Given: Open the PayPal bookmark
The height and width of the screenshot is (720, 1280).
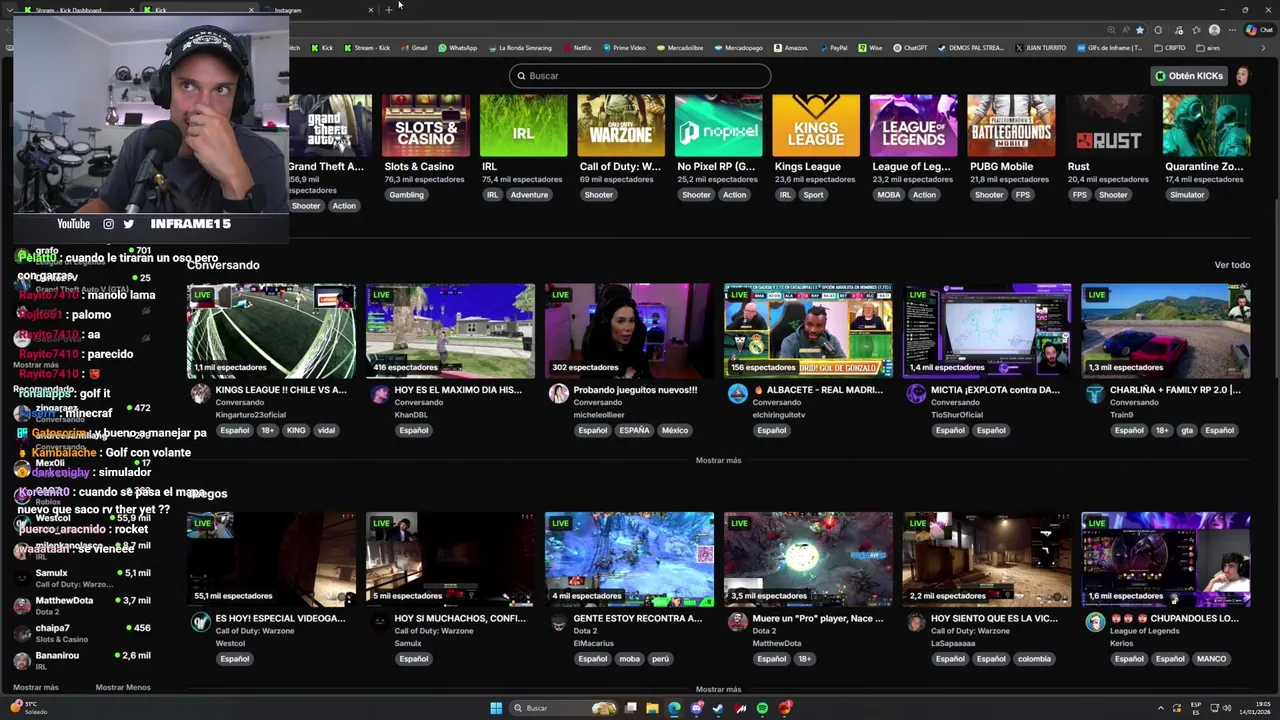Looking at the screenshot, I should pyautogui.click(x=833, y=48).
